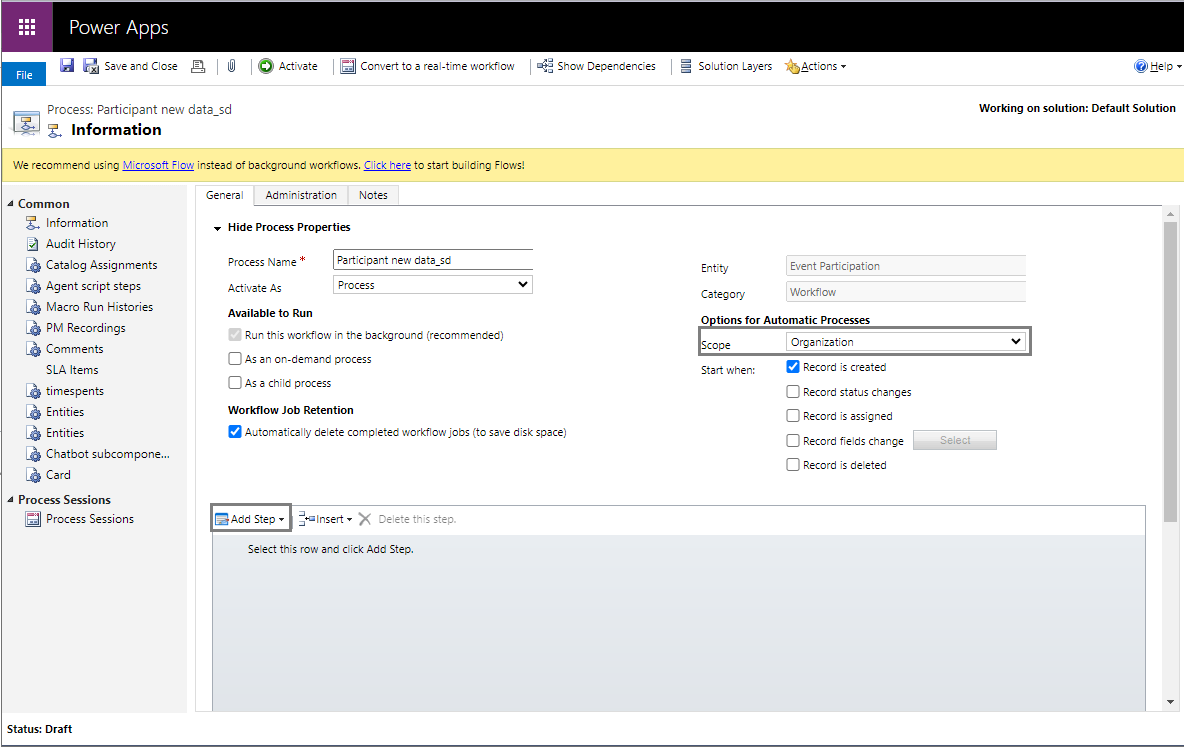1184x747 pixels.
Task: Check 'Record status changes' checkbox
Action: pyautogui.click(x=793, y=392)
